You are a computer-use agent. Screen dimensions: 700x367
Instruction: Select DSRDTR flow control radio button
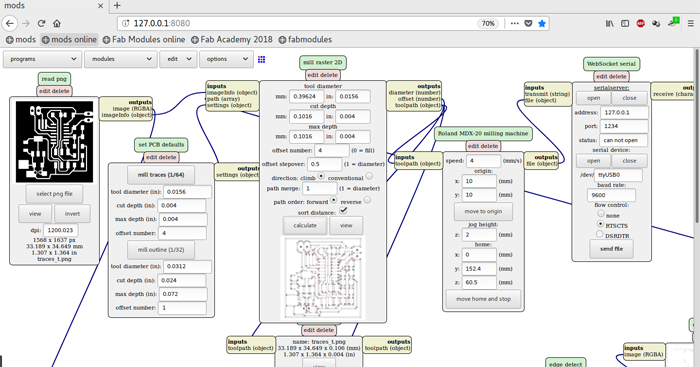click(x=600, y=234)
